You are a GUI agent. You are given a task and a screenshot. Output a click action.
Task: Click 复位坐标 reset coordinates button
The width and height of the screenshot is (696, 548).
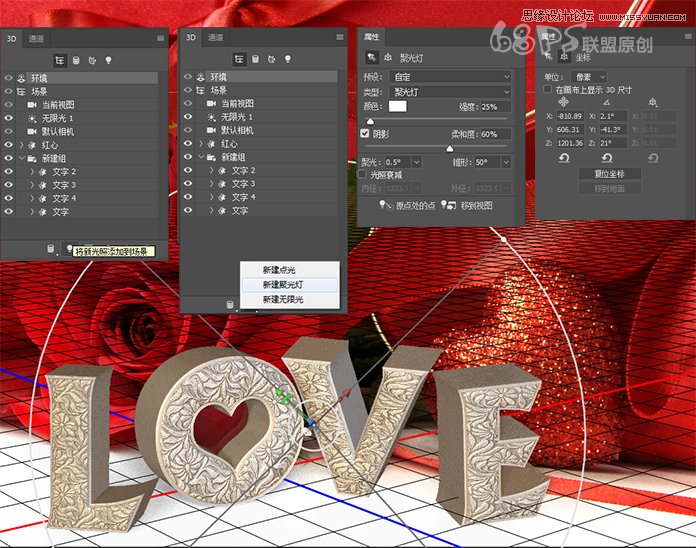pos(609,174)
